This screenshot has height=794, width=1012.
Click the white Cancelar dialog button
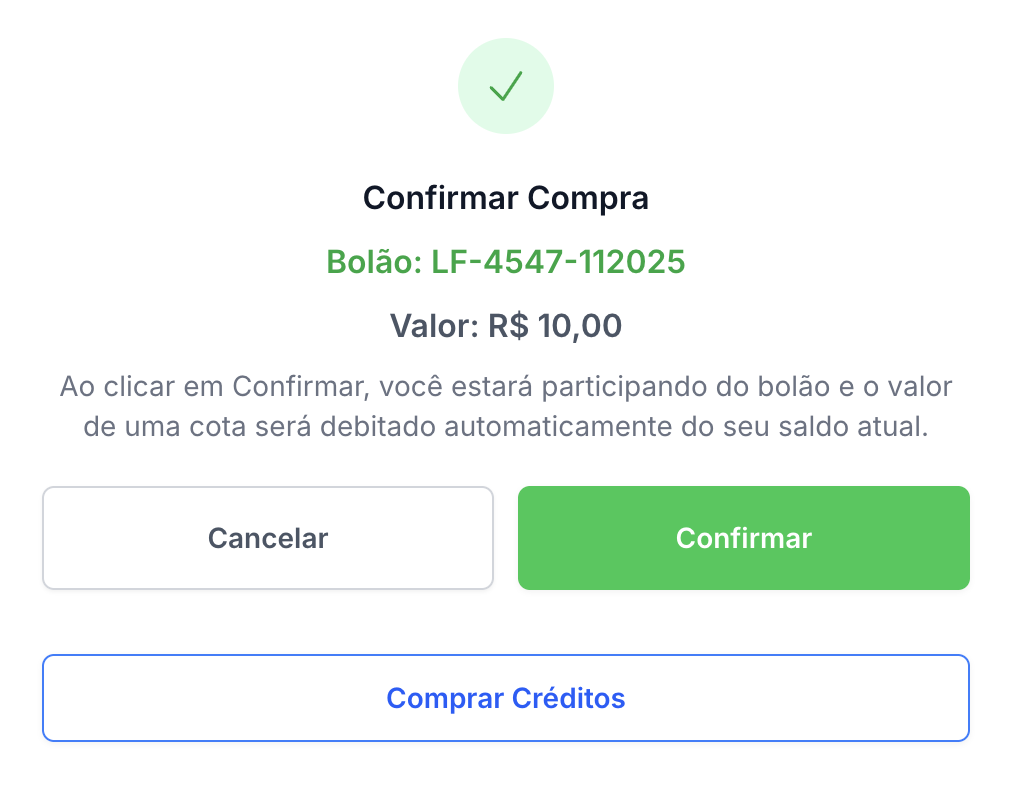(x=267, y=537)
